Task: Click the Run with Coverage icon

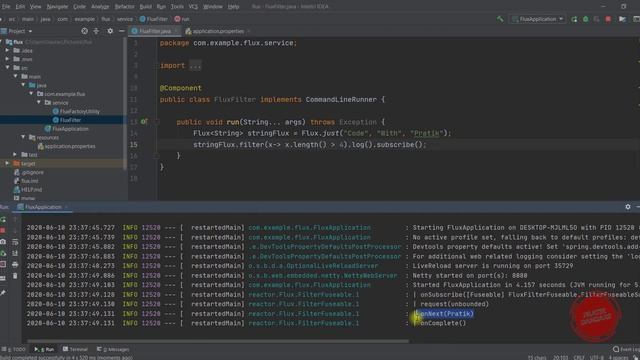Action: (x=597, y=19)
